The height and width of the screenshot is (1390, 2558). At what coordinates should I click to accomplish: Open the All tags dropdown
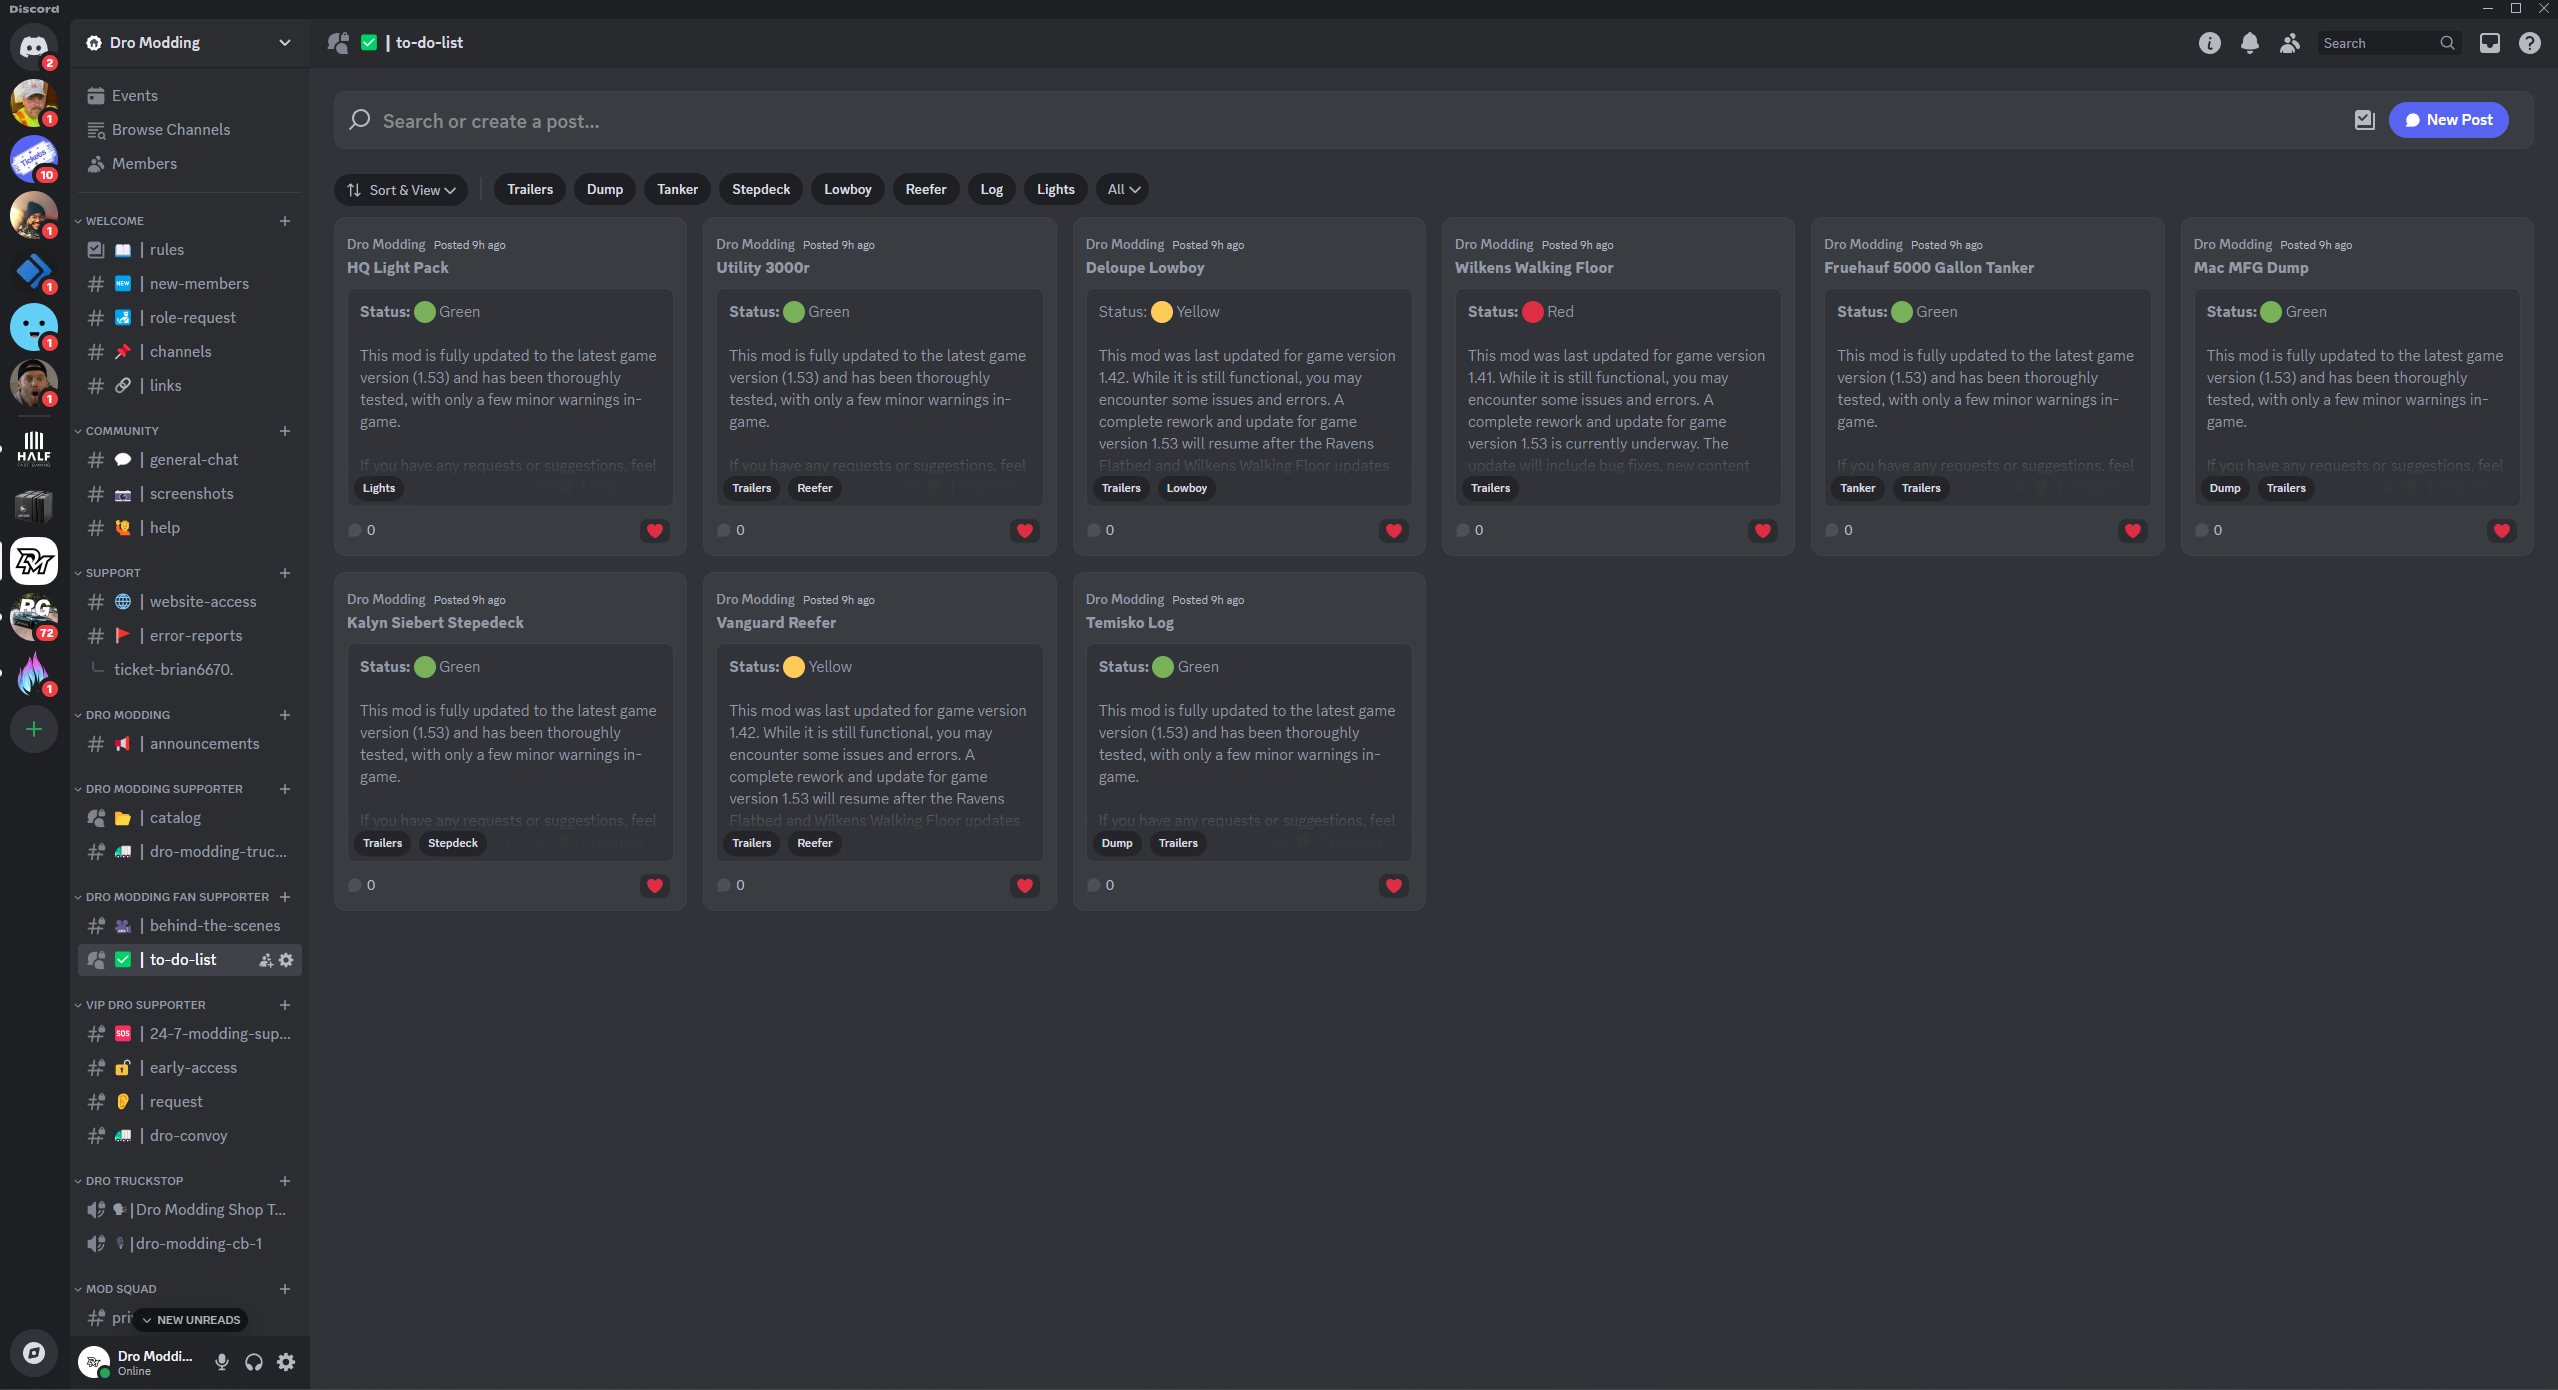pyautogui.click(x=1123, y=190)
